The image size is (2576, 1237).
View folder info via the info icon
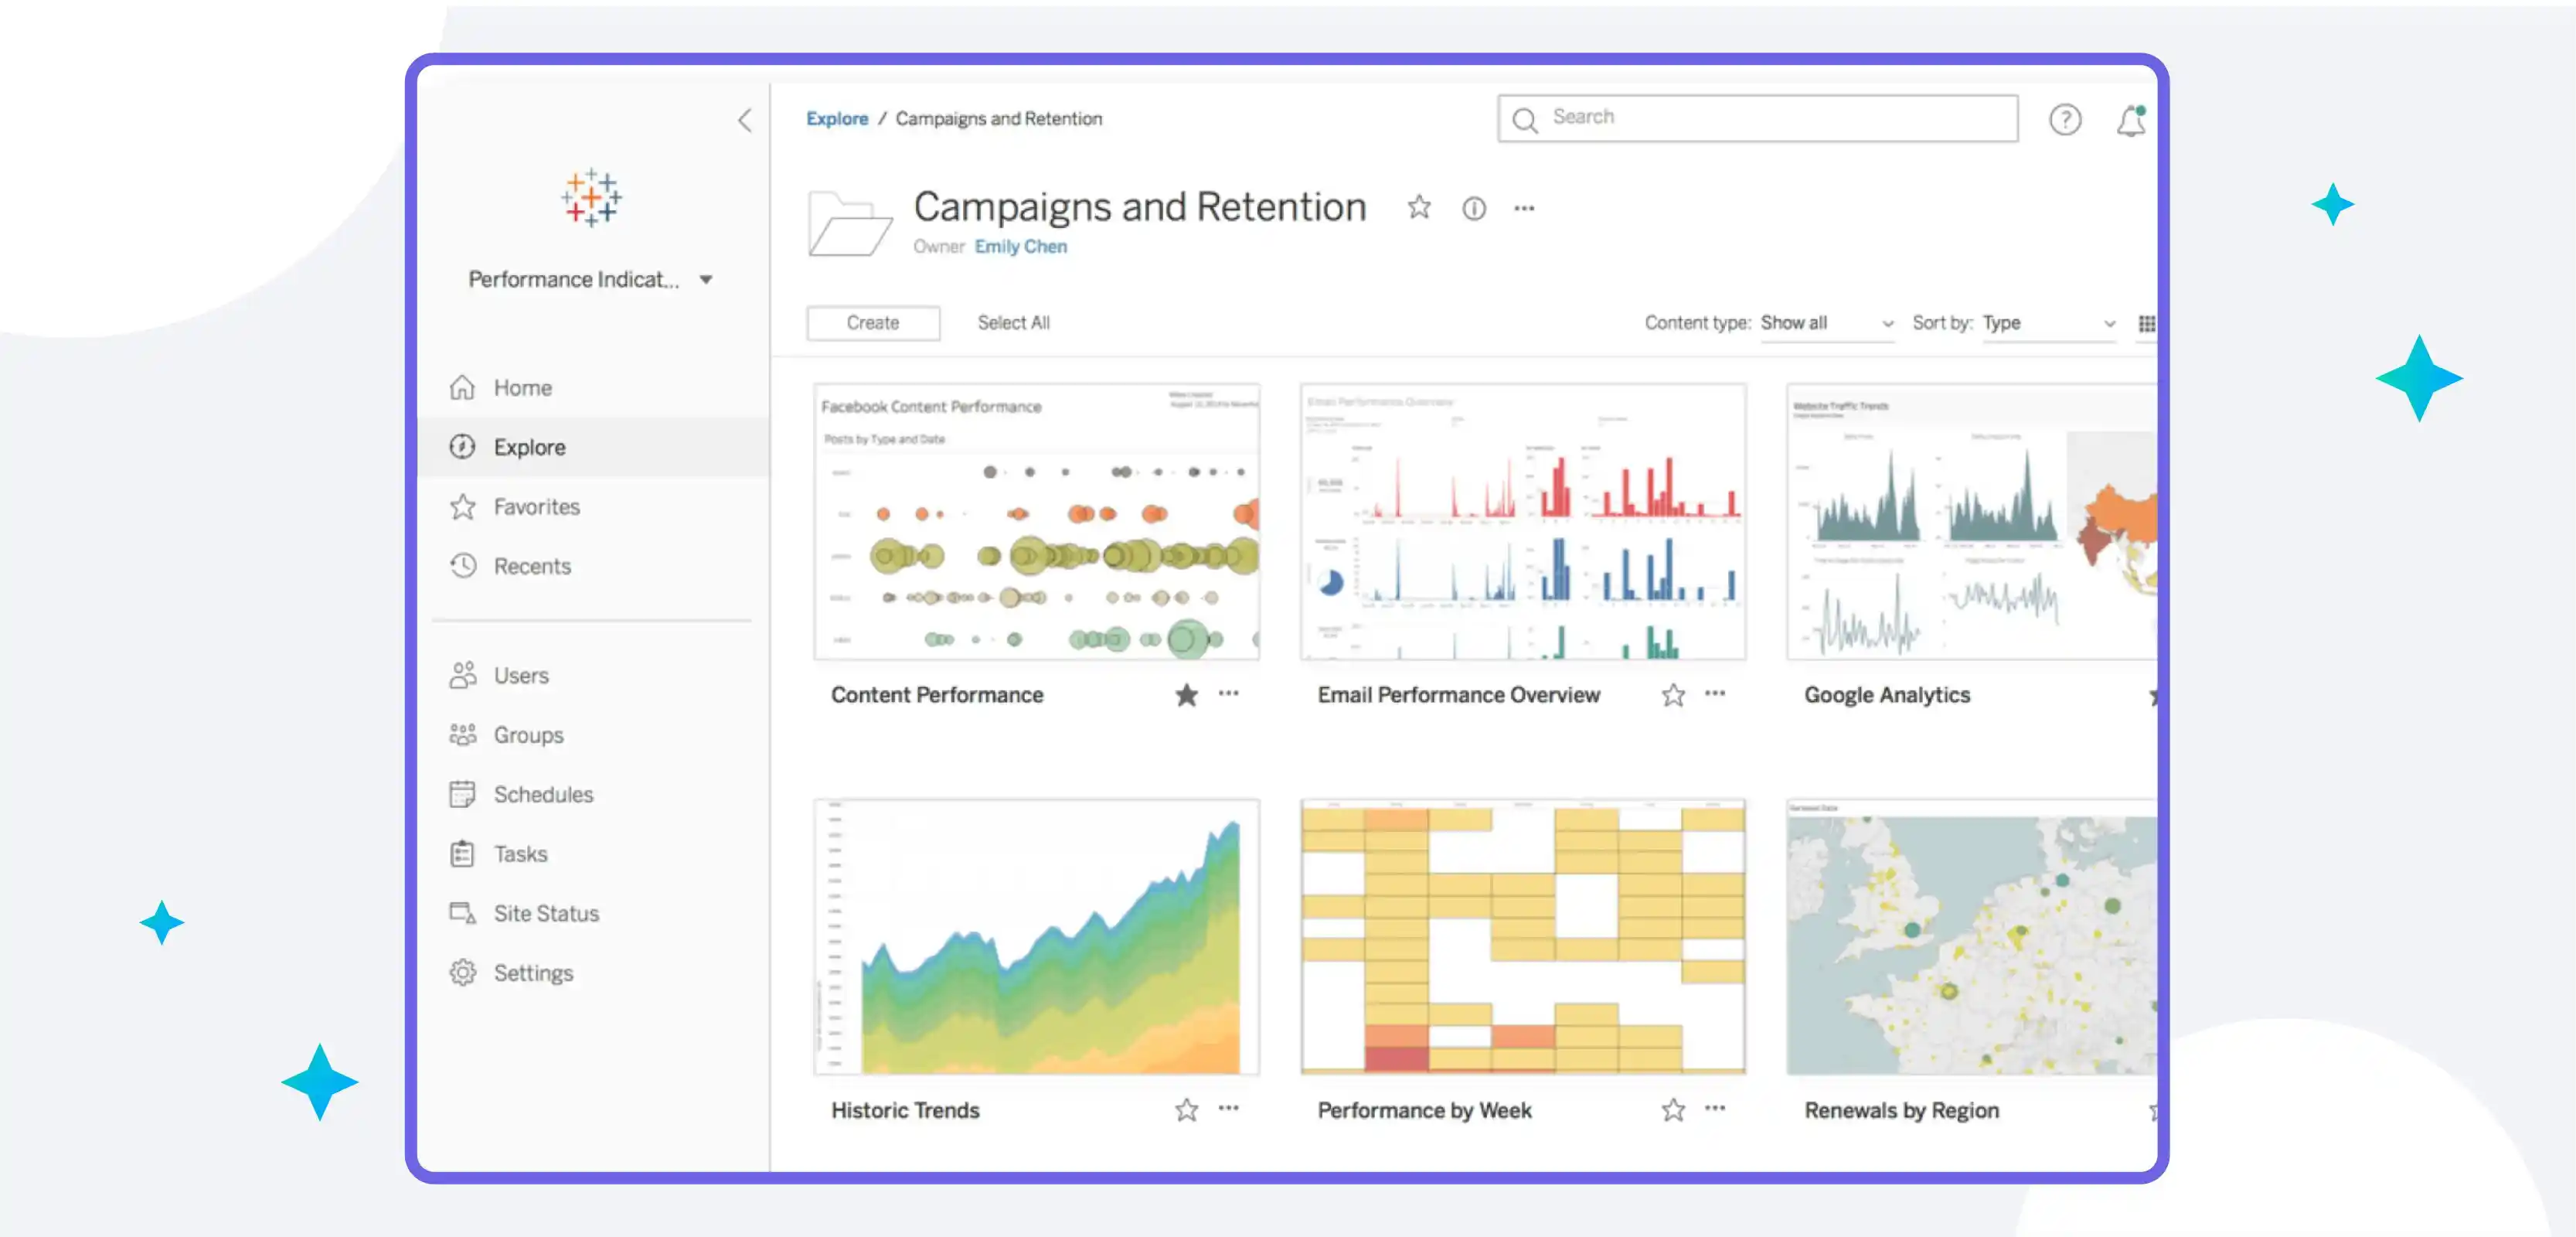[1474, 208]
